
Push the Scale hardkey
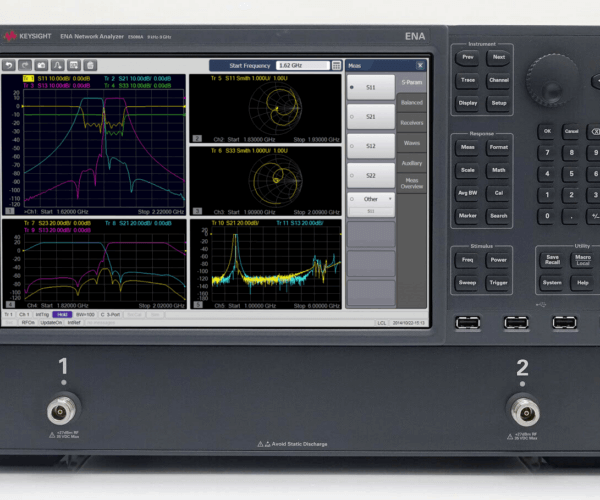point(468,170)
